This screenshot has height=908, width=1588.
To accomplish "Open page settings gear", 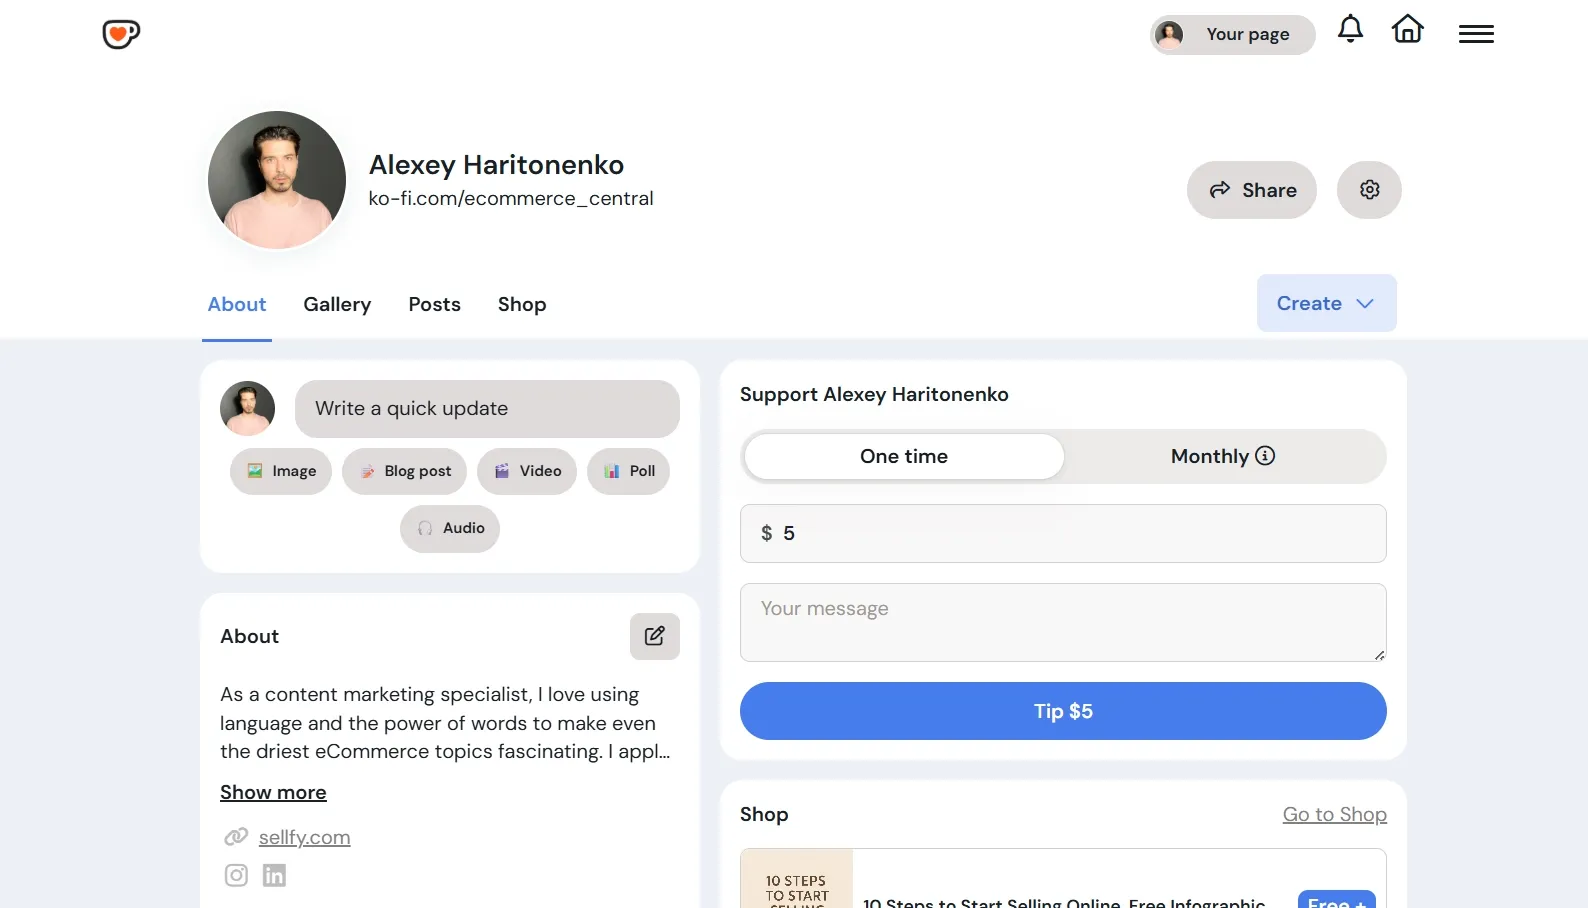I will coord(1369,190).
